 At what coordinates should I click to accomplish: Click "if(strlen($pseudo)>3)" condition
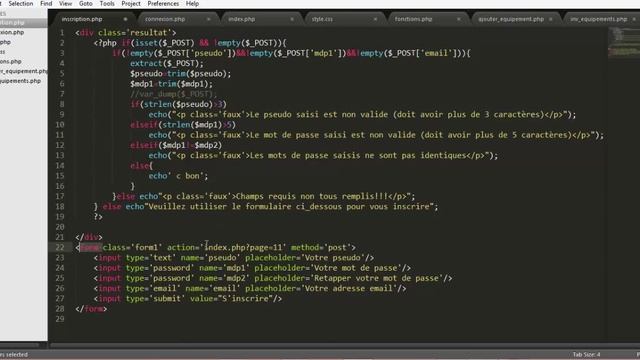(x=178, y=104)
